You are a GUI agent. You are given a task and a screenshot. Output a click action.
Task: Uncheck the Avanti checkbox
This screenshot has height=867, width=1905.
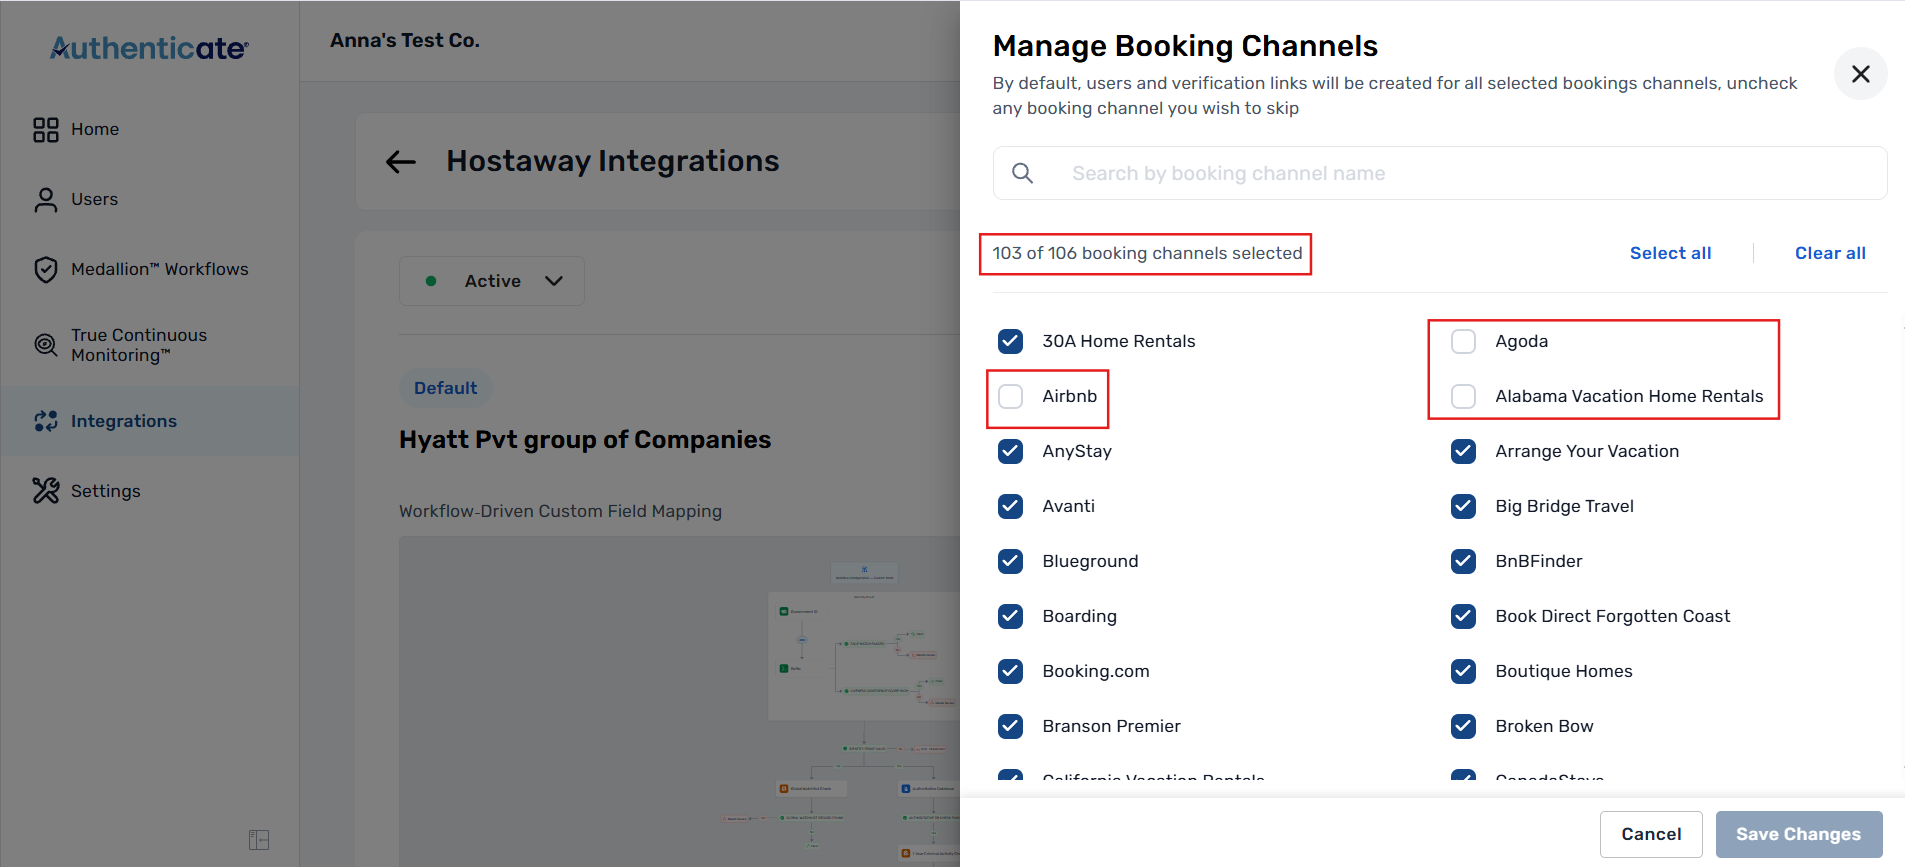[x=1010, y=506]
